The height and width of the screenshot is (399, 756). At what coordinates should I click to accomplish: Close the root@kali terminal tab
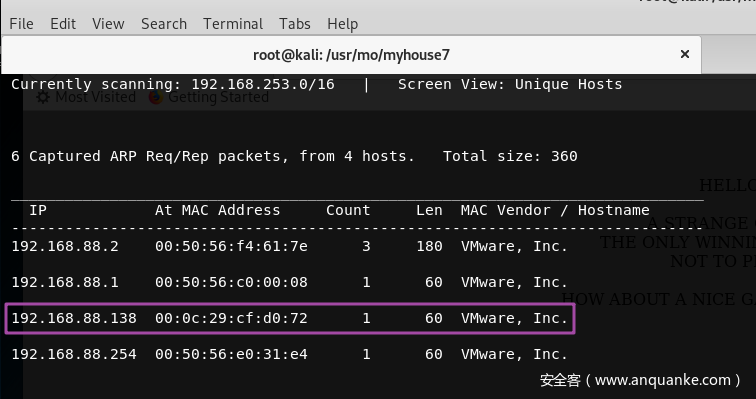point(685,54)
